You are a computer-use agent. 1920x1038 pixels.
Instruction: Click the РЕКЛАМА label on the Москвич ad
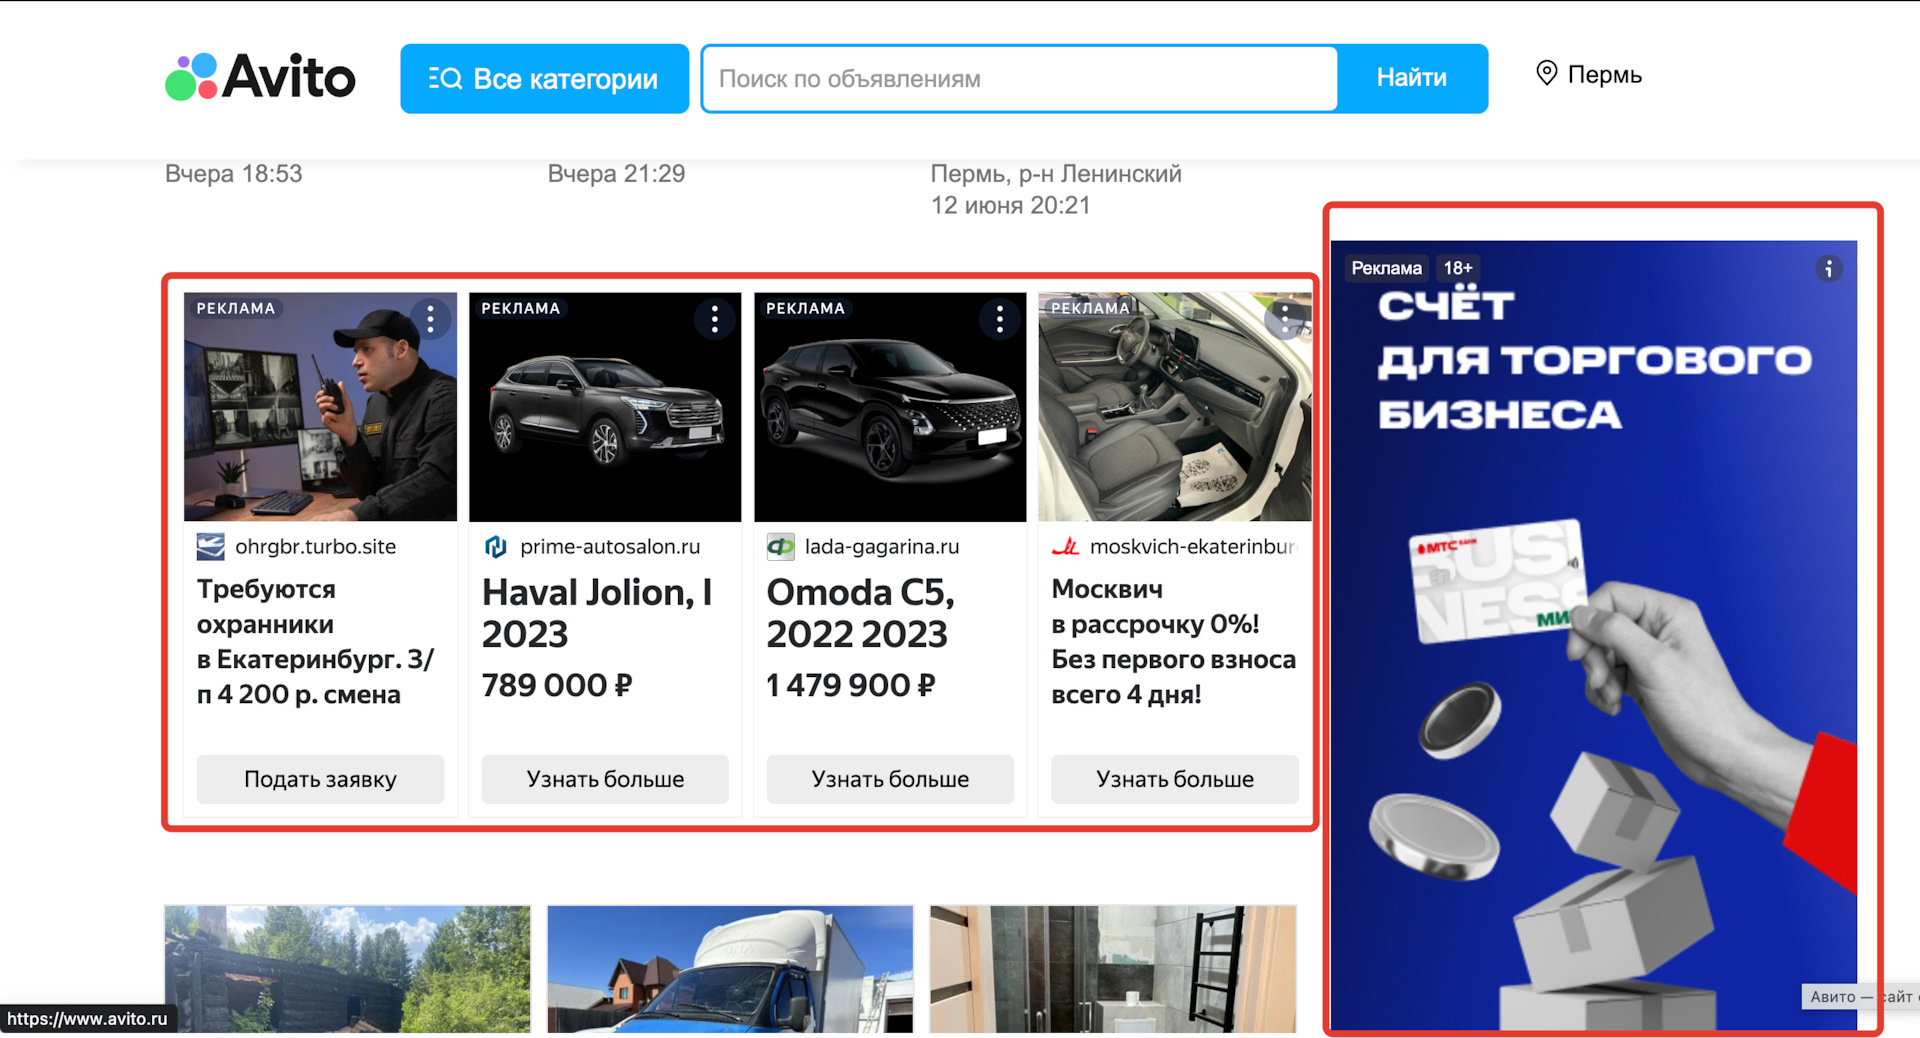[x=1090, y=308]
